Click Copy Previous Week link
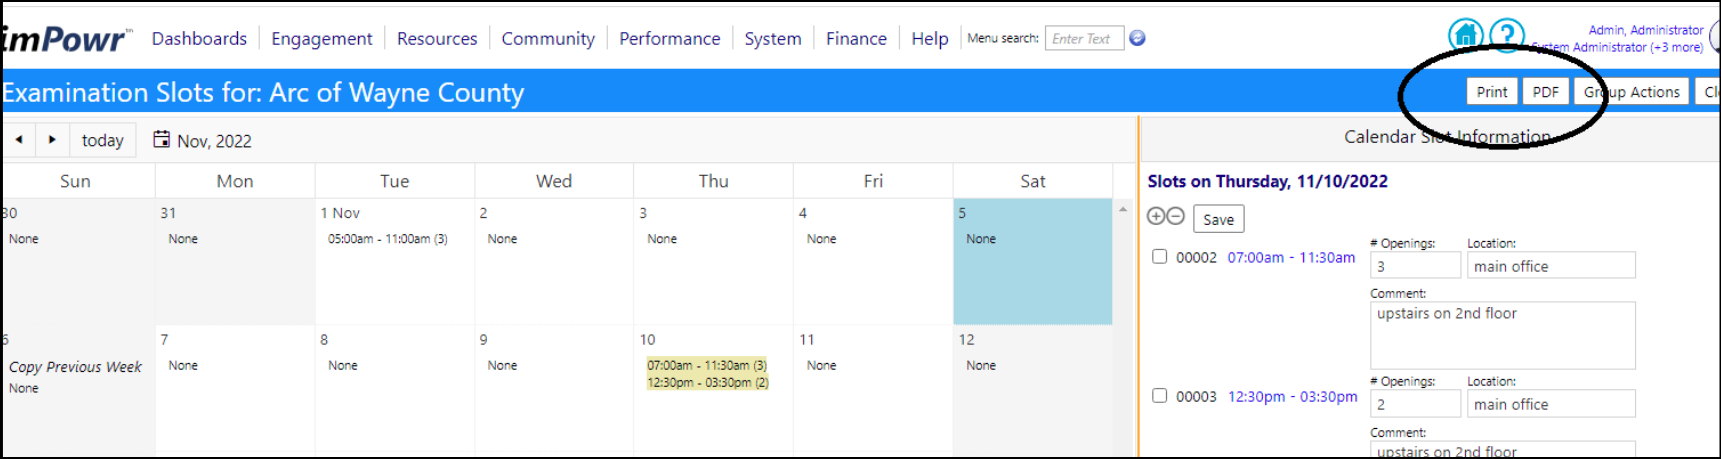 click(75, 367)
